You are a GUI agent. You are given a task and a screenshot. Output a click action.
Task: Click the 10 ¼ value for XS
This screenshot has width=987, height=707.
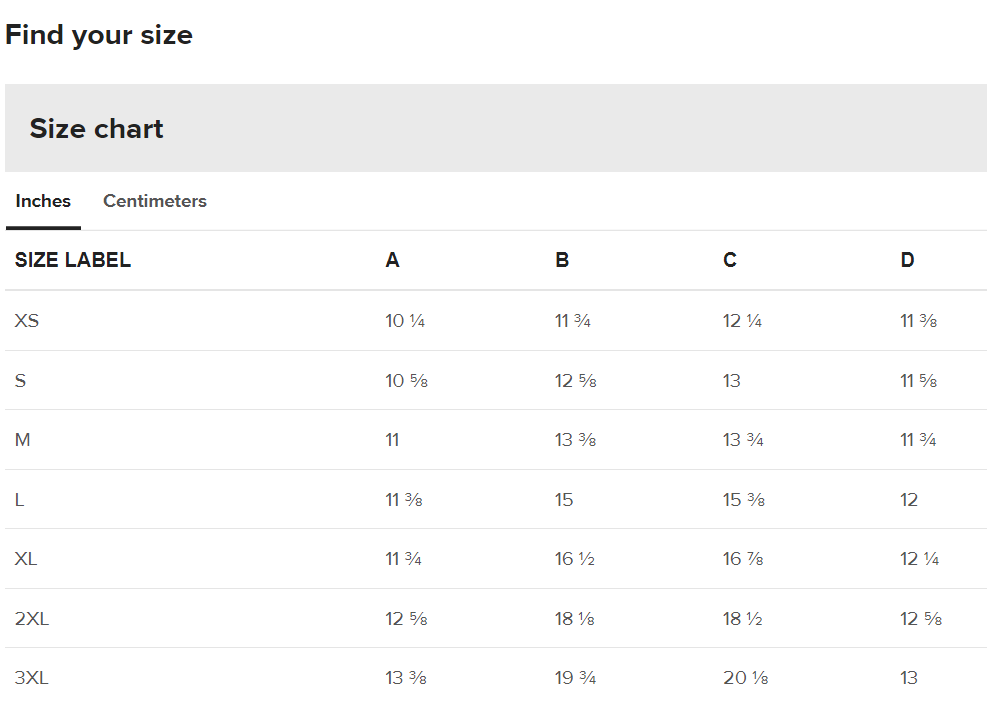pyautogui.click(x=405, y=320)
